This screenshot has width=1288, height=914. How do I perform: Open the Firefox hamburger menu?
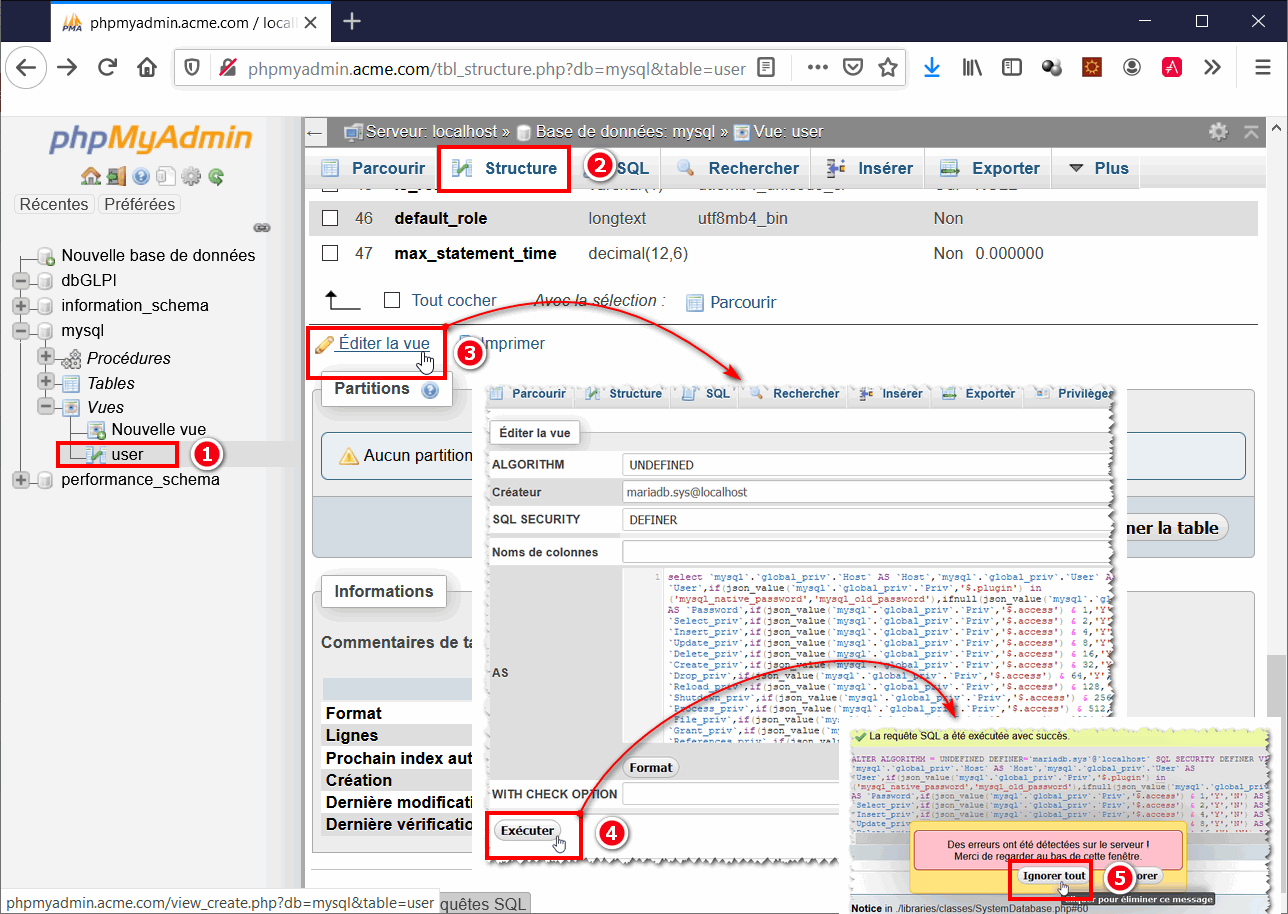pyautogui.click(x=1262, y=67)
